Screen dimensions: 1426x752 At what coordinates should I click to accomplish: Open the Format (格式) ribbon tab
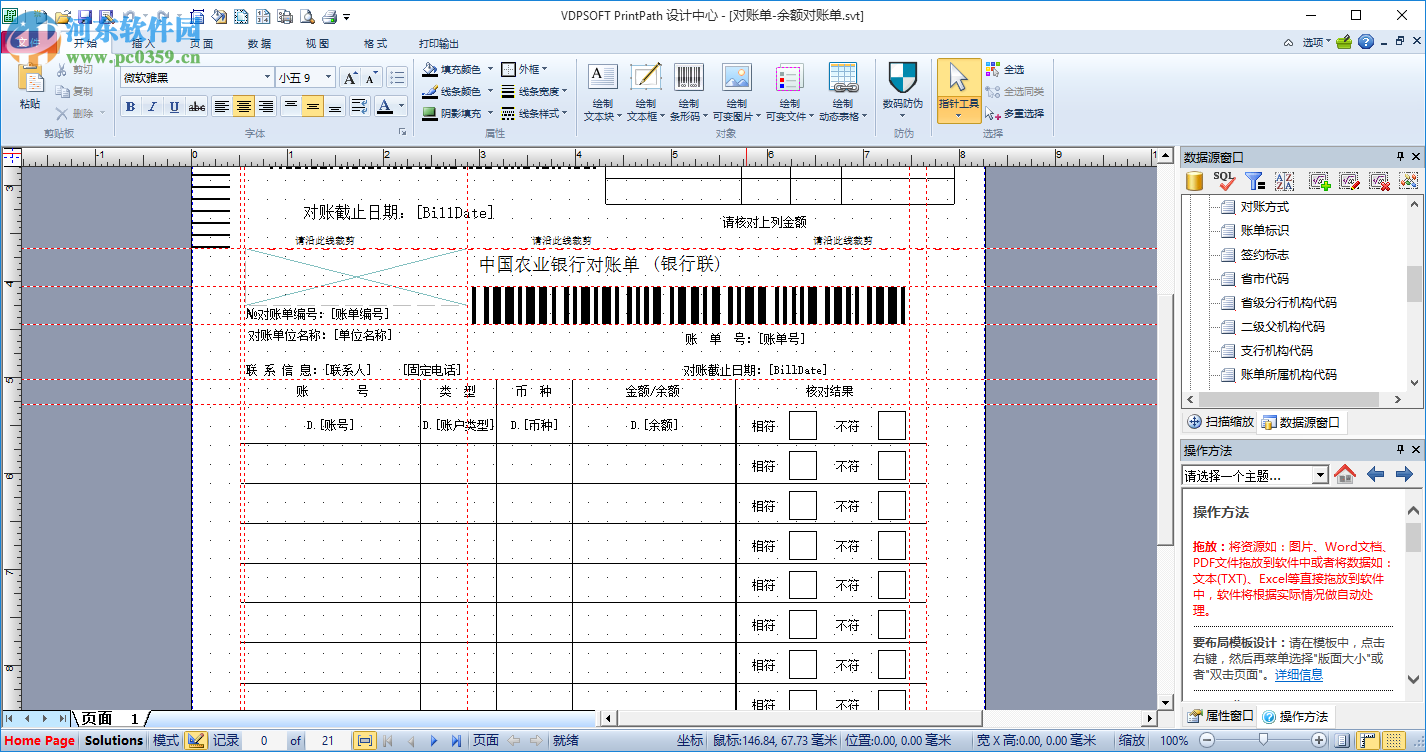(375, 44)
